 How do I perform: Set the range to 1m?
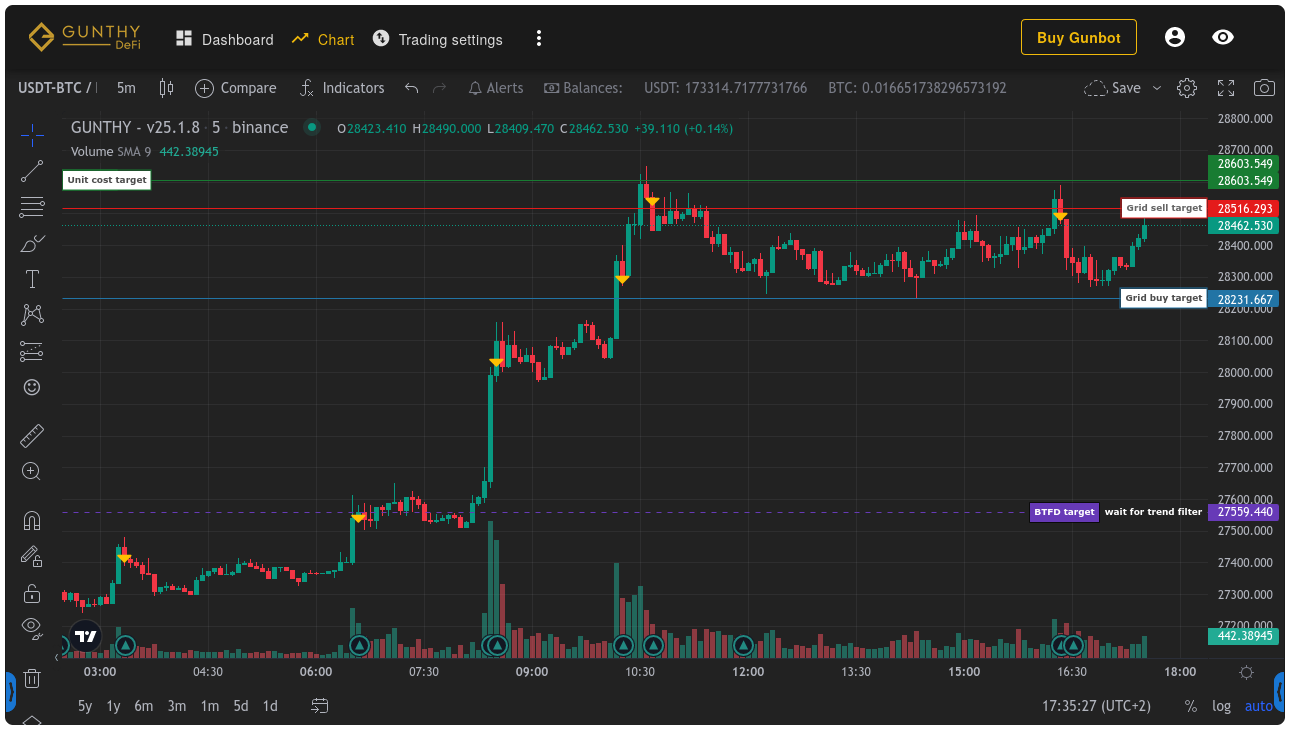[x=210, y=706]
